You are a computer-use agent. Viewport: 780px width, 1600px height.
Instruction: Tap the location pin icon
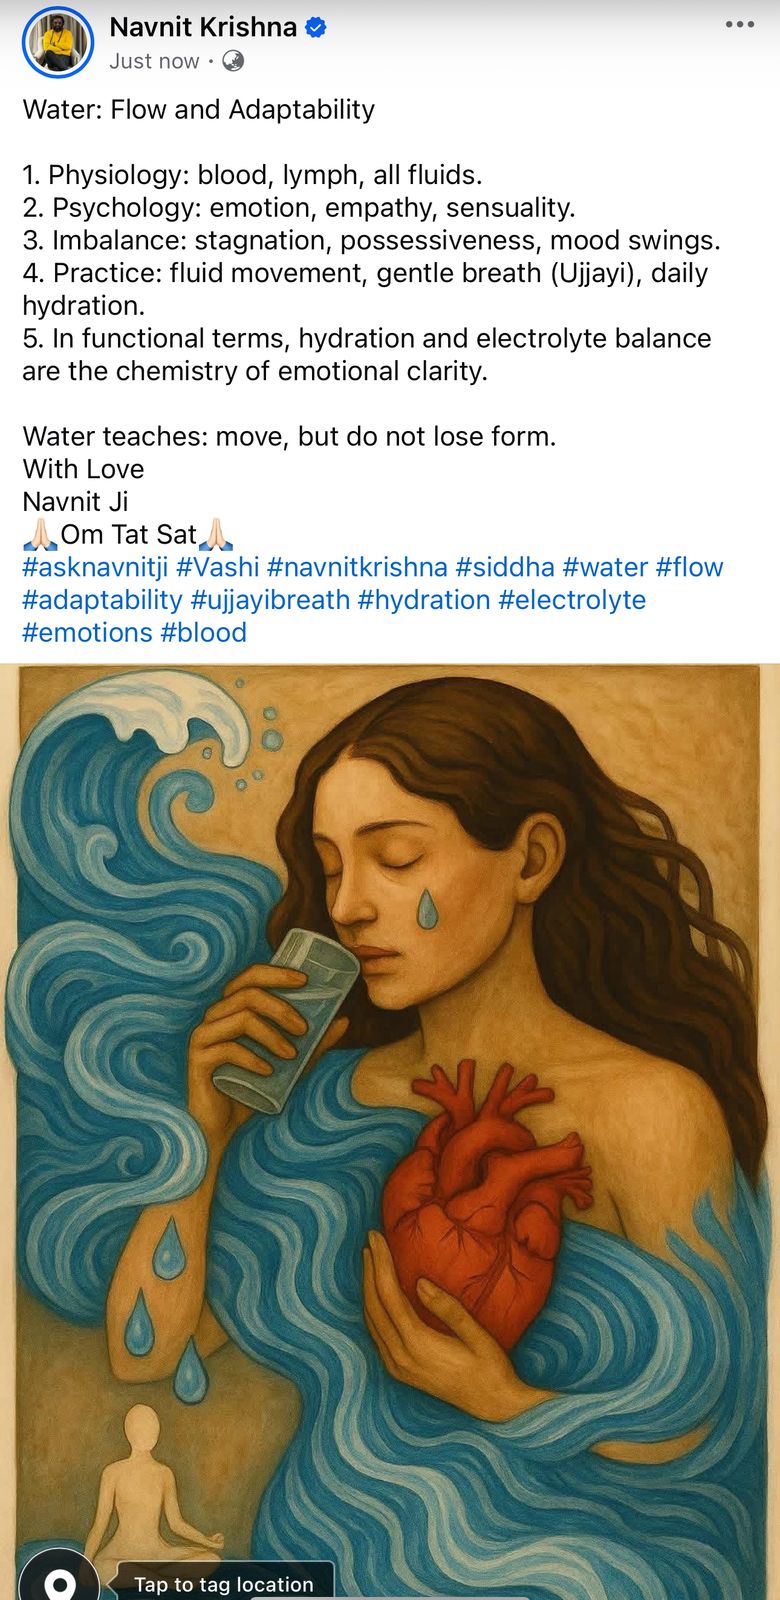60,1580
